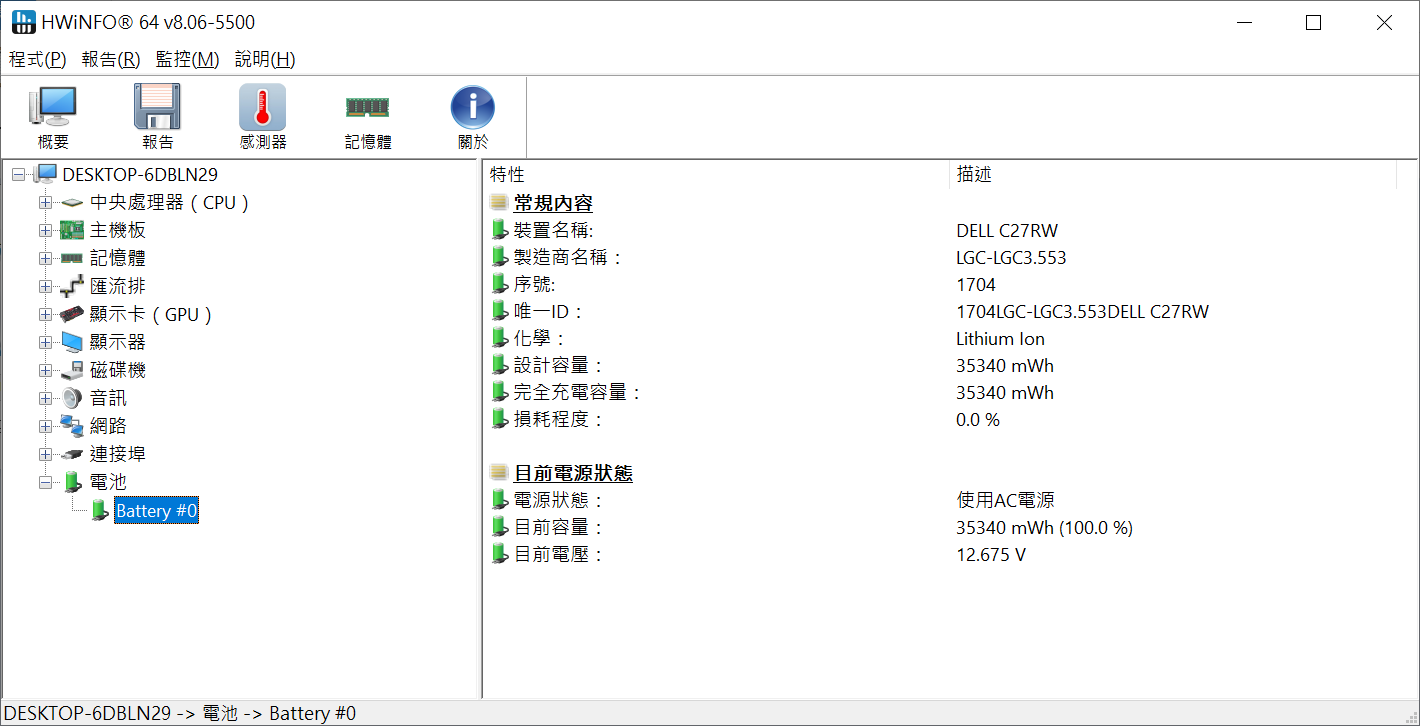Image resolution: width=1420 pixels, height=726 pixels.
Task: Open the 關於 info icon
Action: (473, 107)
